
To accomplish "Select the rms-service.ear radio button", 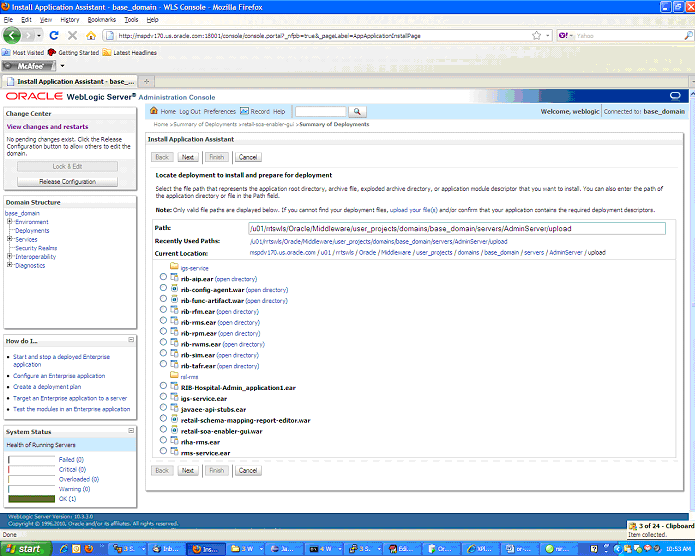I will click(163, 451).
